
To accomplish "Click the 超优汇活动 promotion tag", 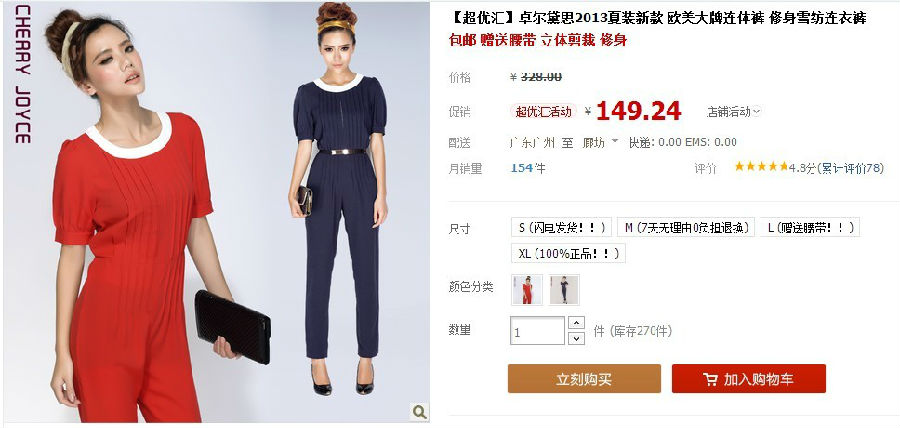I will pos(543,111).
